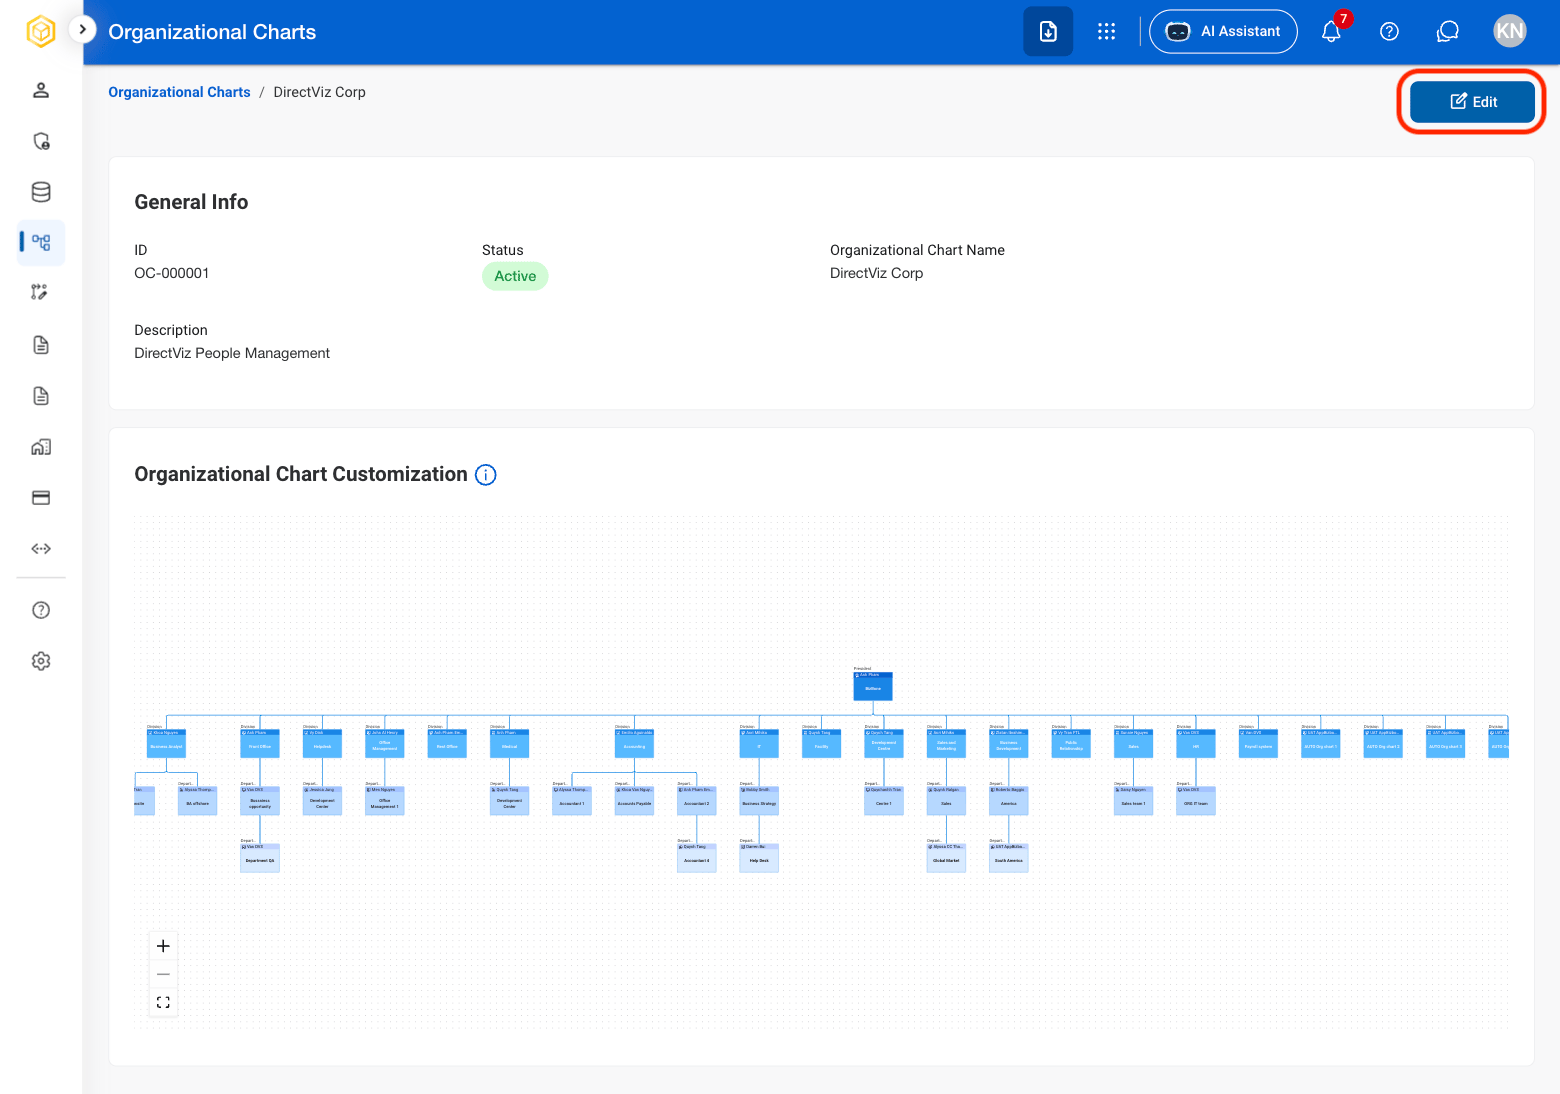The height and width of the screenshot is (1094, 1560).
Task: Select the Global Market department node
Action: (946, 857)
